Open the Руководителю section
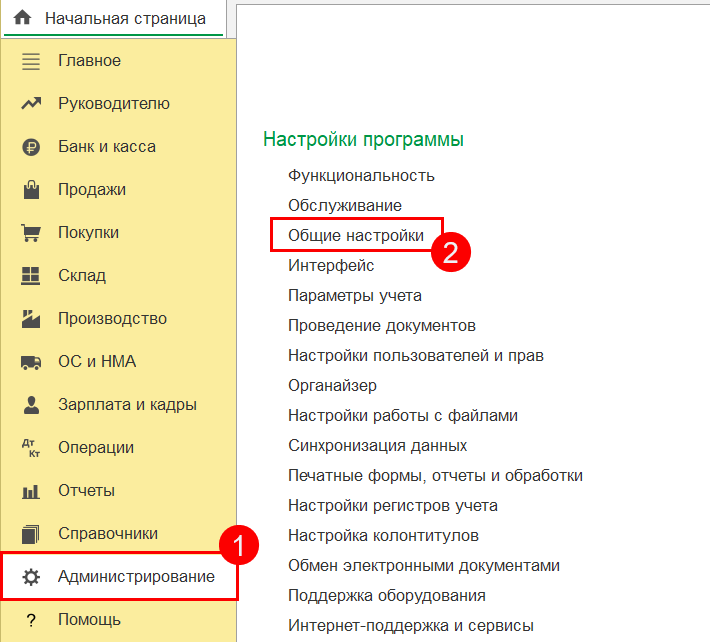Viewport: 710px width, 642px height. click(x=114, y=104)
